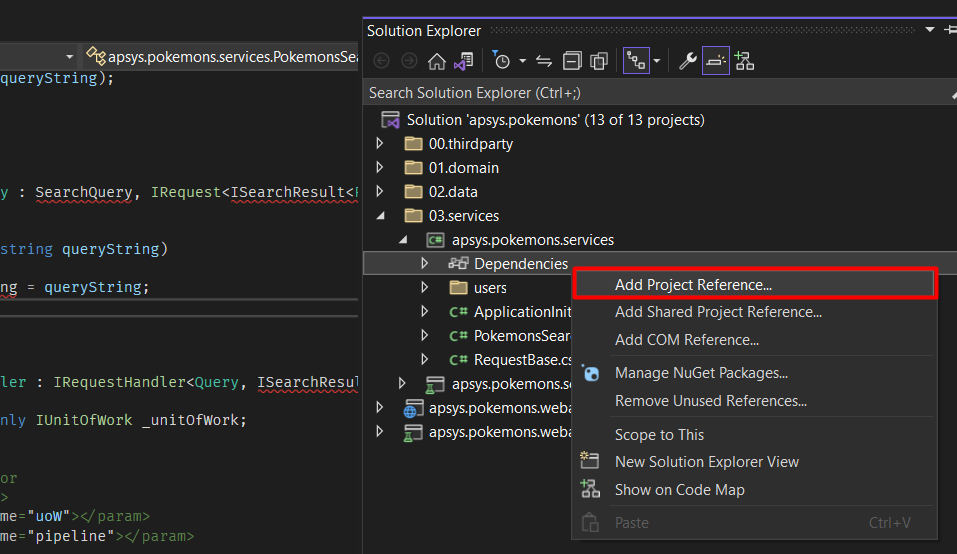Click Sync with Active Document icon
The width and height of the screenshot is (957, 554).
coord(544,61)
